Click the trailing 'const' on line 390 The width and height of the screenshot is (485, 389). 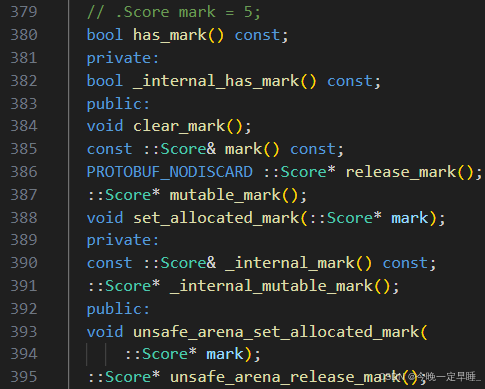(x=405, y=263)
